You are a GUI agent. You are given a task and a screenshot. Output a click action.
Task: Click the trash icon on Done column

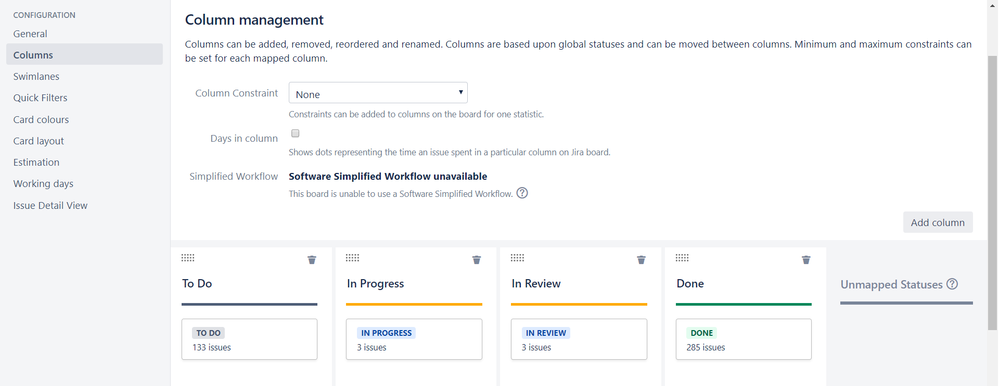pos(806,259)
